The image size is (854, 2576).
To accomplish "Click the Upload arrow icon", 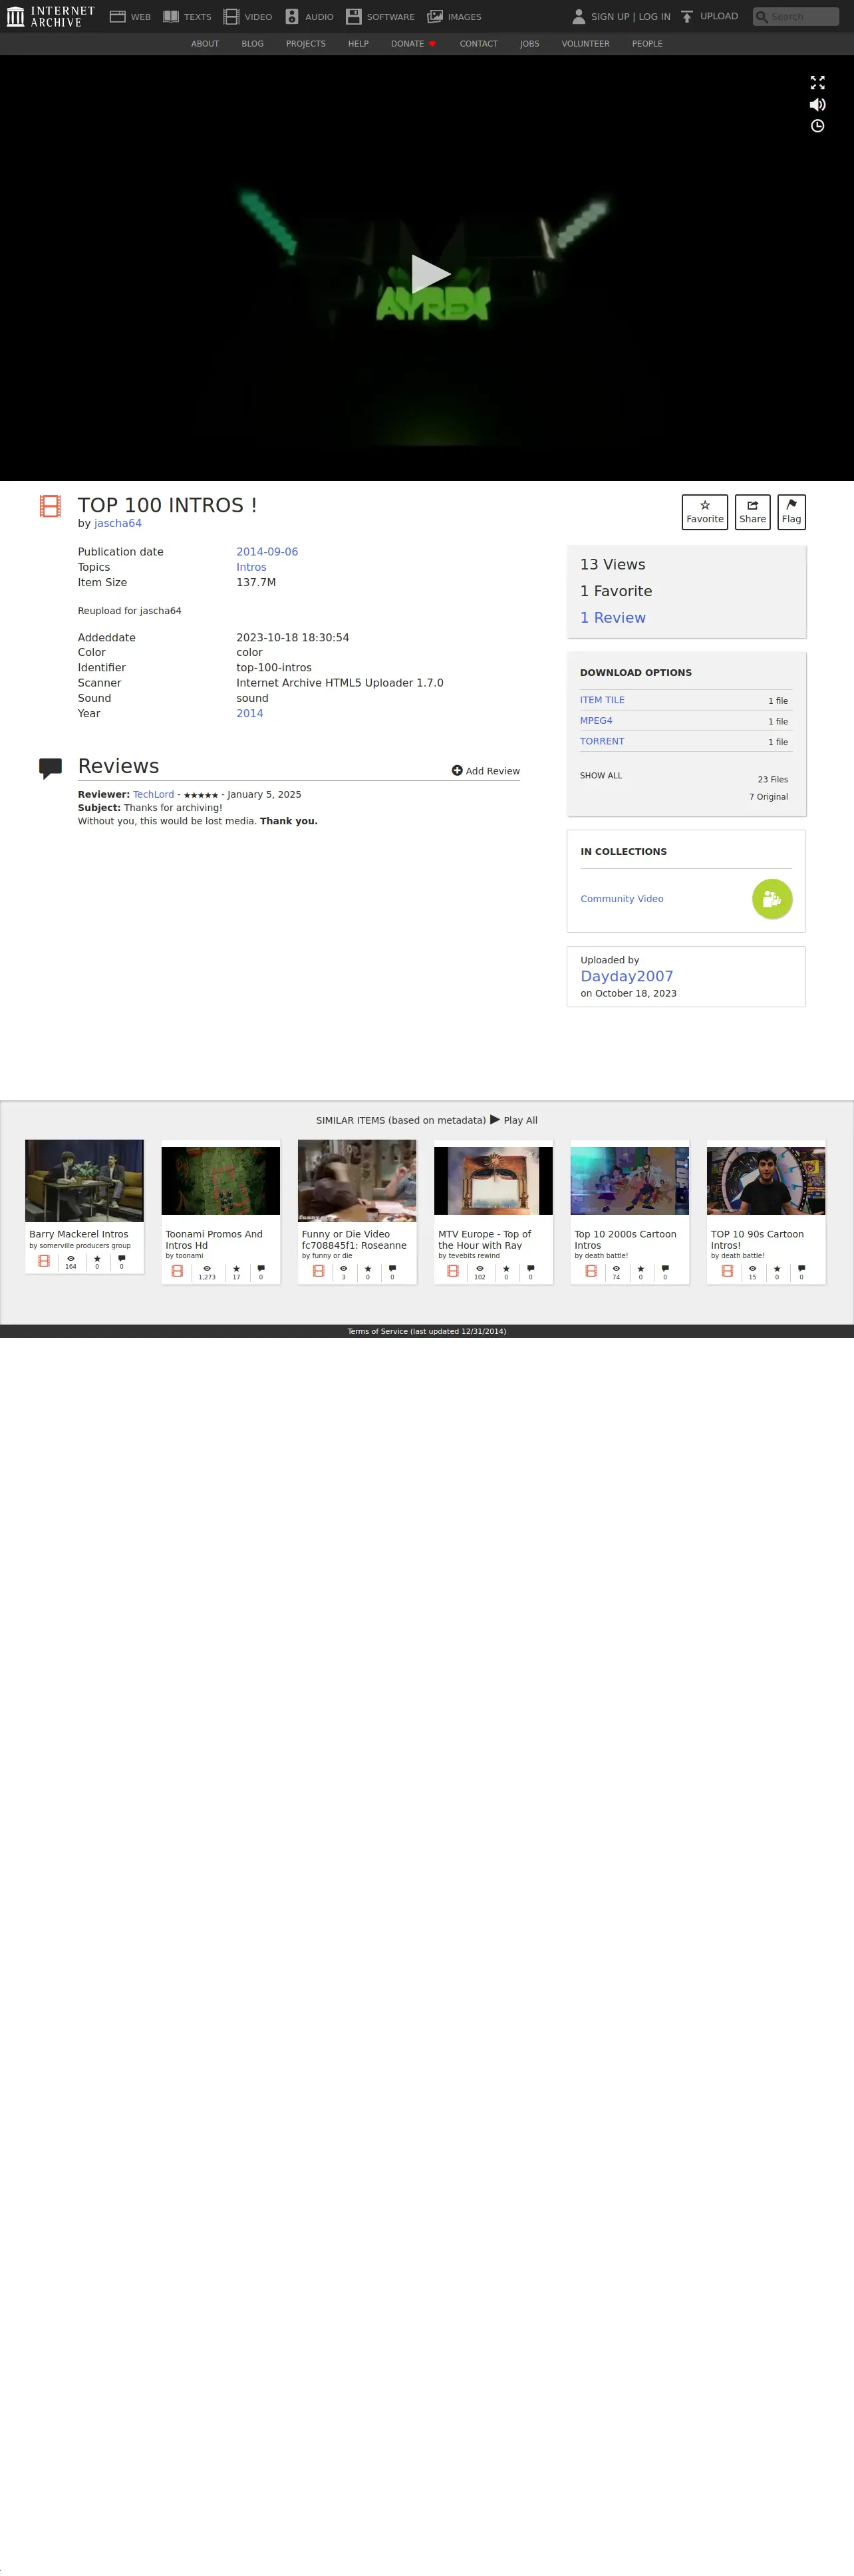I will tap(687, 16).
